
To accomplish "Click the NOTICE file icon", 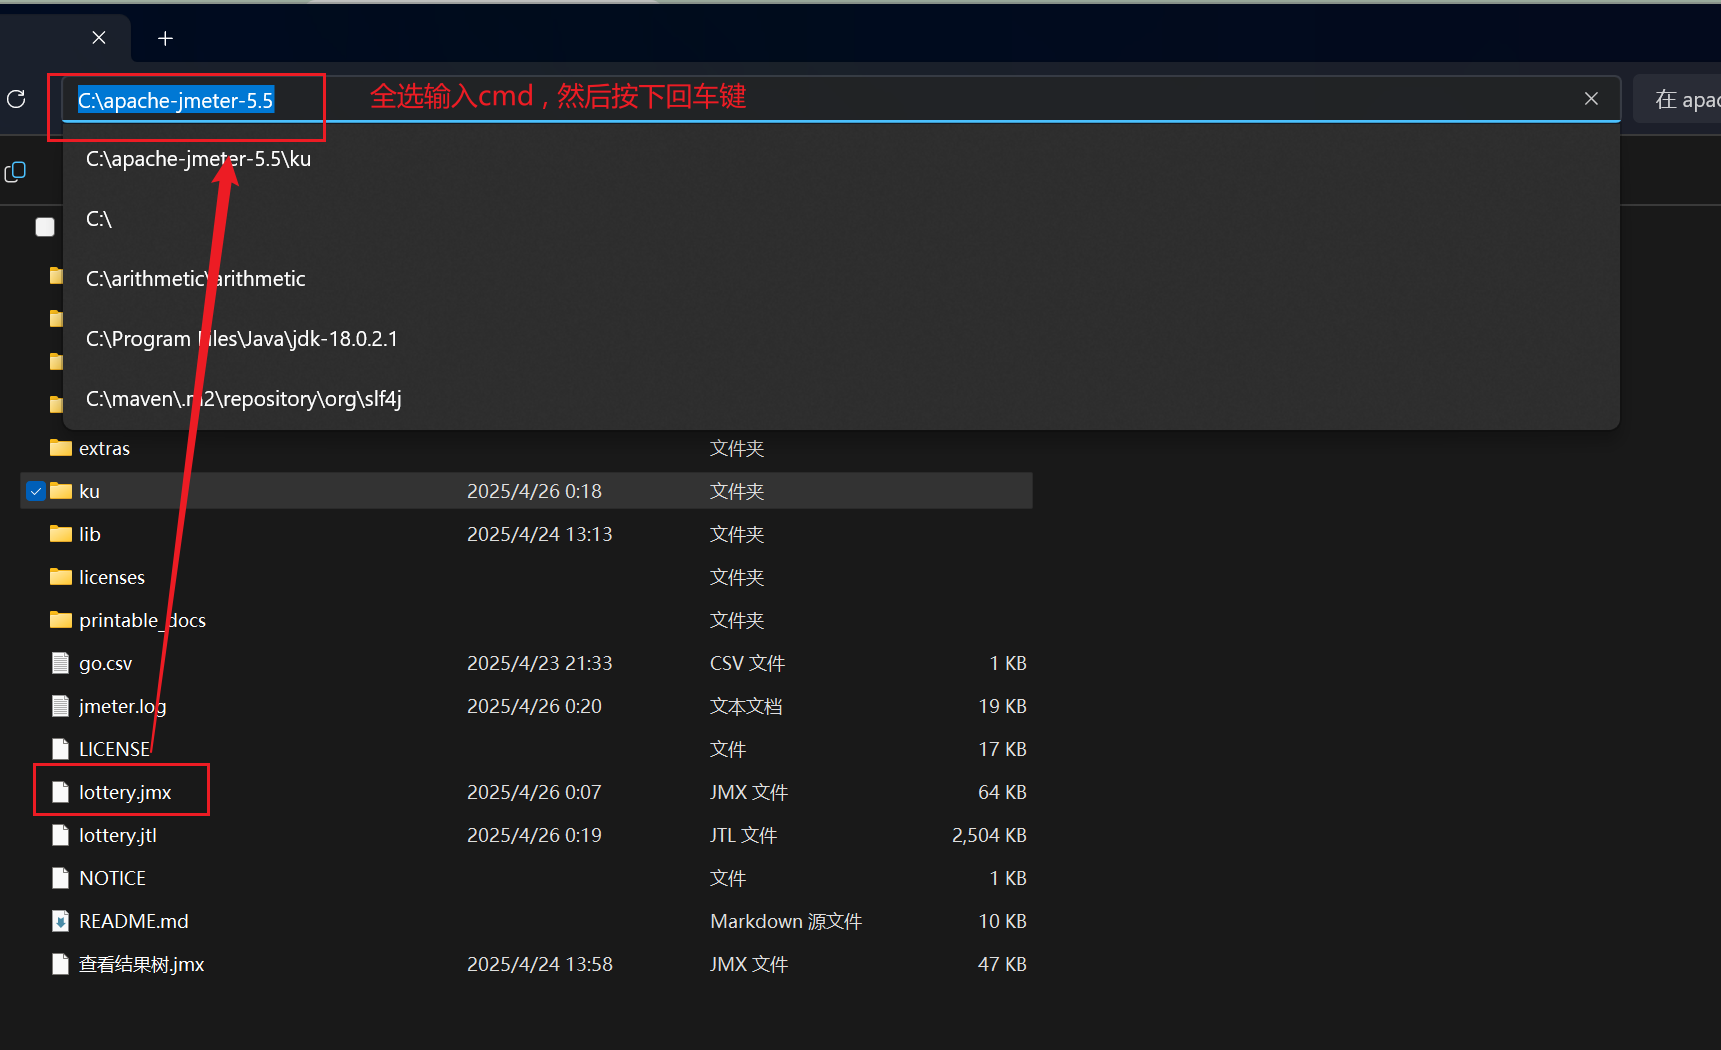I will click(61, 878).
